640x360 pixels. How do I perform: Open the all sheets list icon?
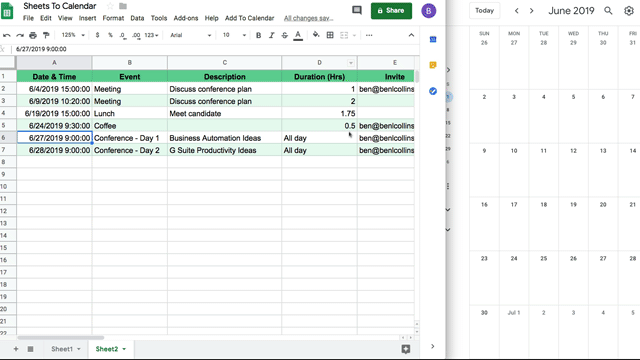[x=30, y=349]
